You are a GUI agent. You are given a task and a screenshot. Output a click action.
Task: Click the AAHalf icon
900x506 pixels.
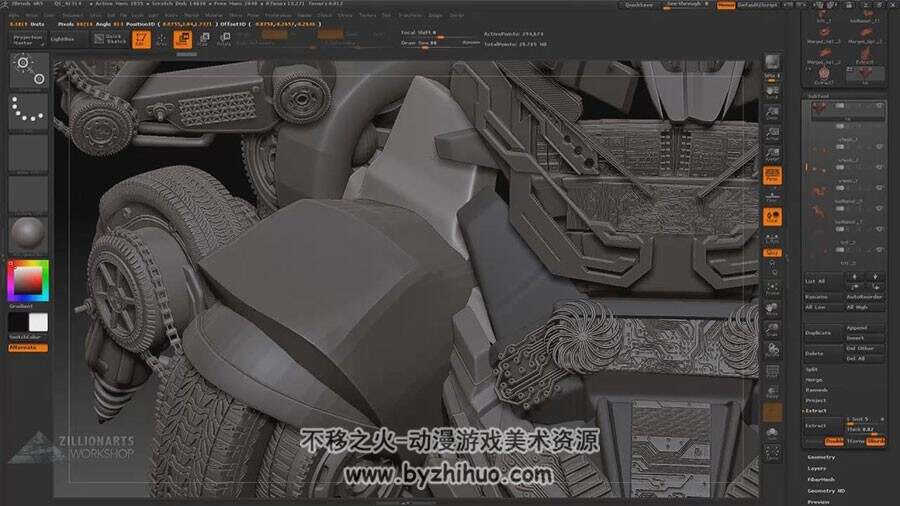[x=772, y=155]
